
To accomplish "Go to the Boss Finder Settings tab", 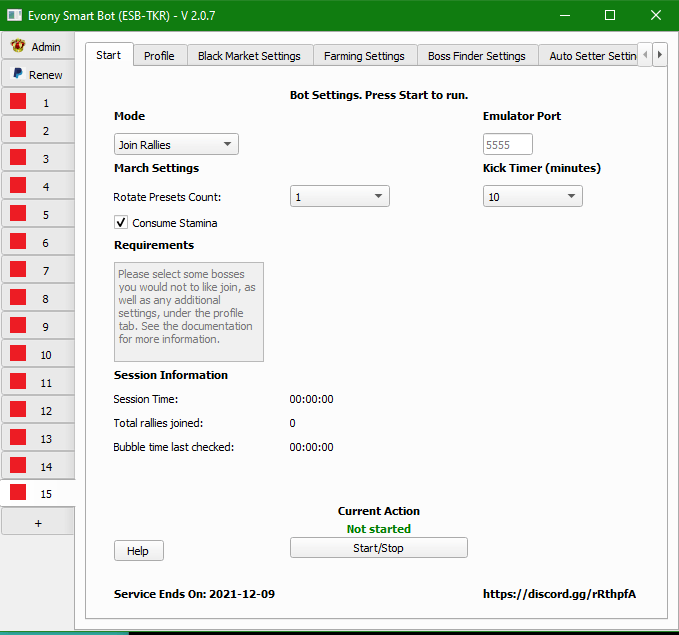I will (x=476, y=56).
